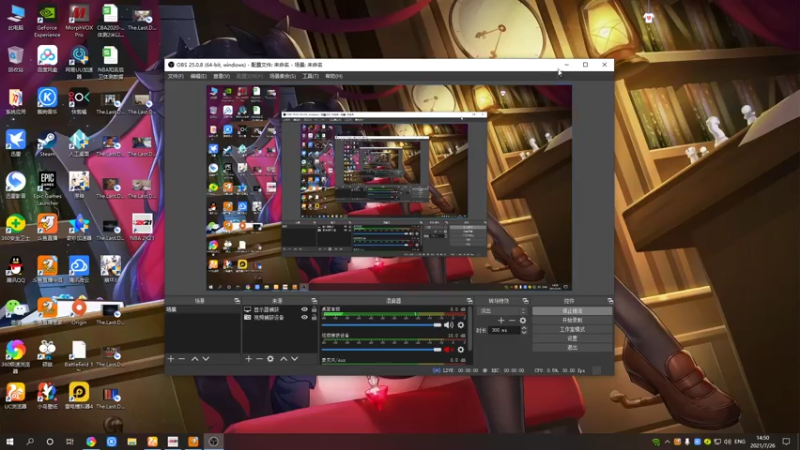Image resolution: width=800 pixels, height=450 pixels.
Task: Open Origin desktop shortcut
Action: tap(79, 312)
